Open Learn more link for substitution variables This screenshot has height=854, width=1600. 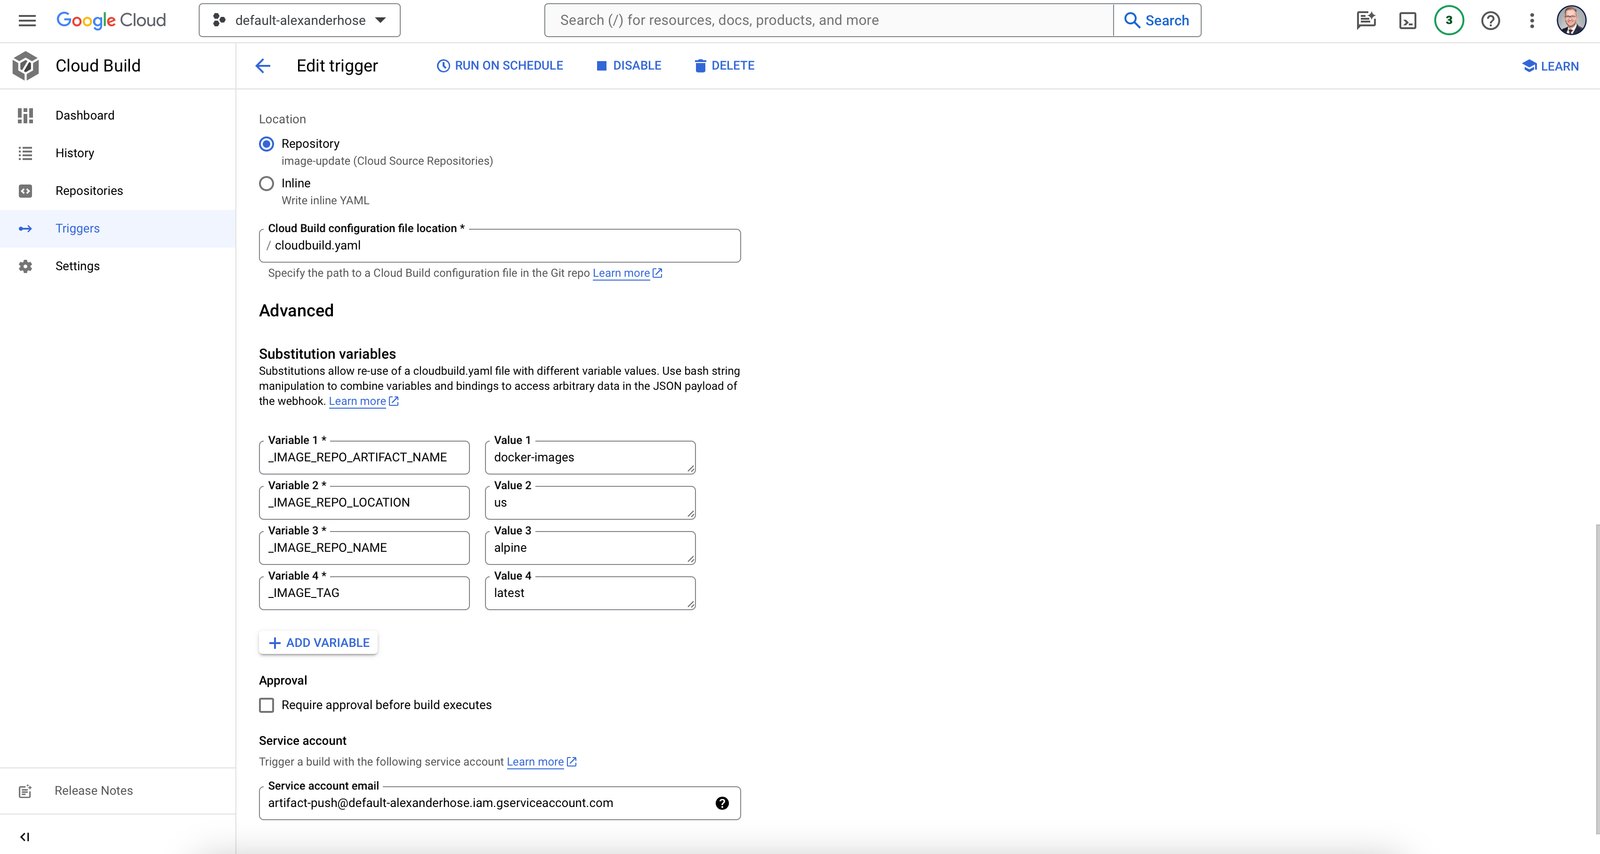[x=363, y=401]
